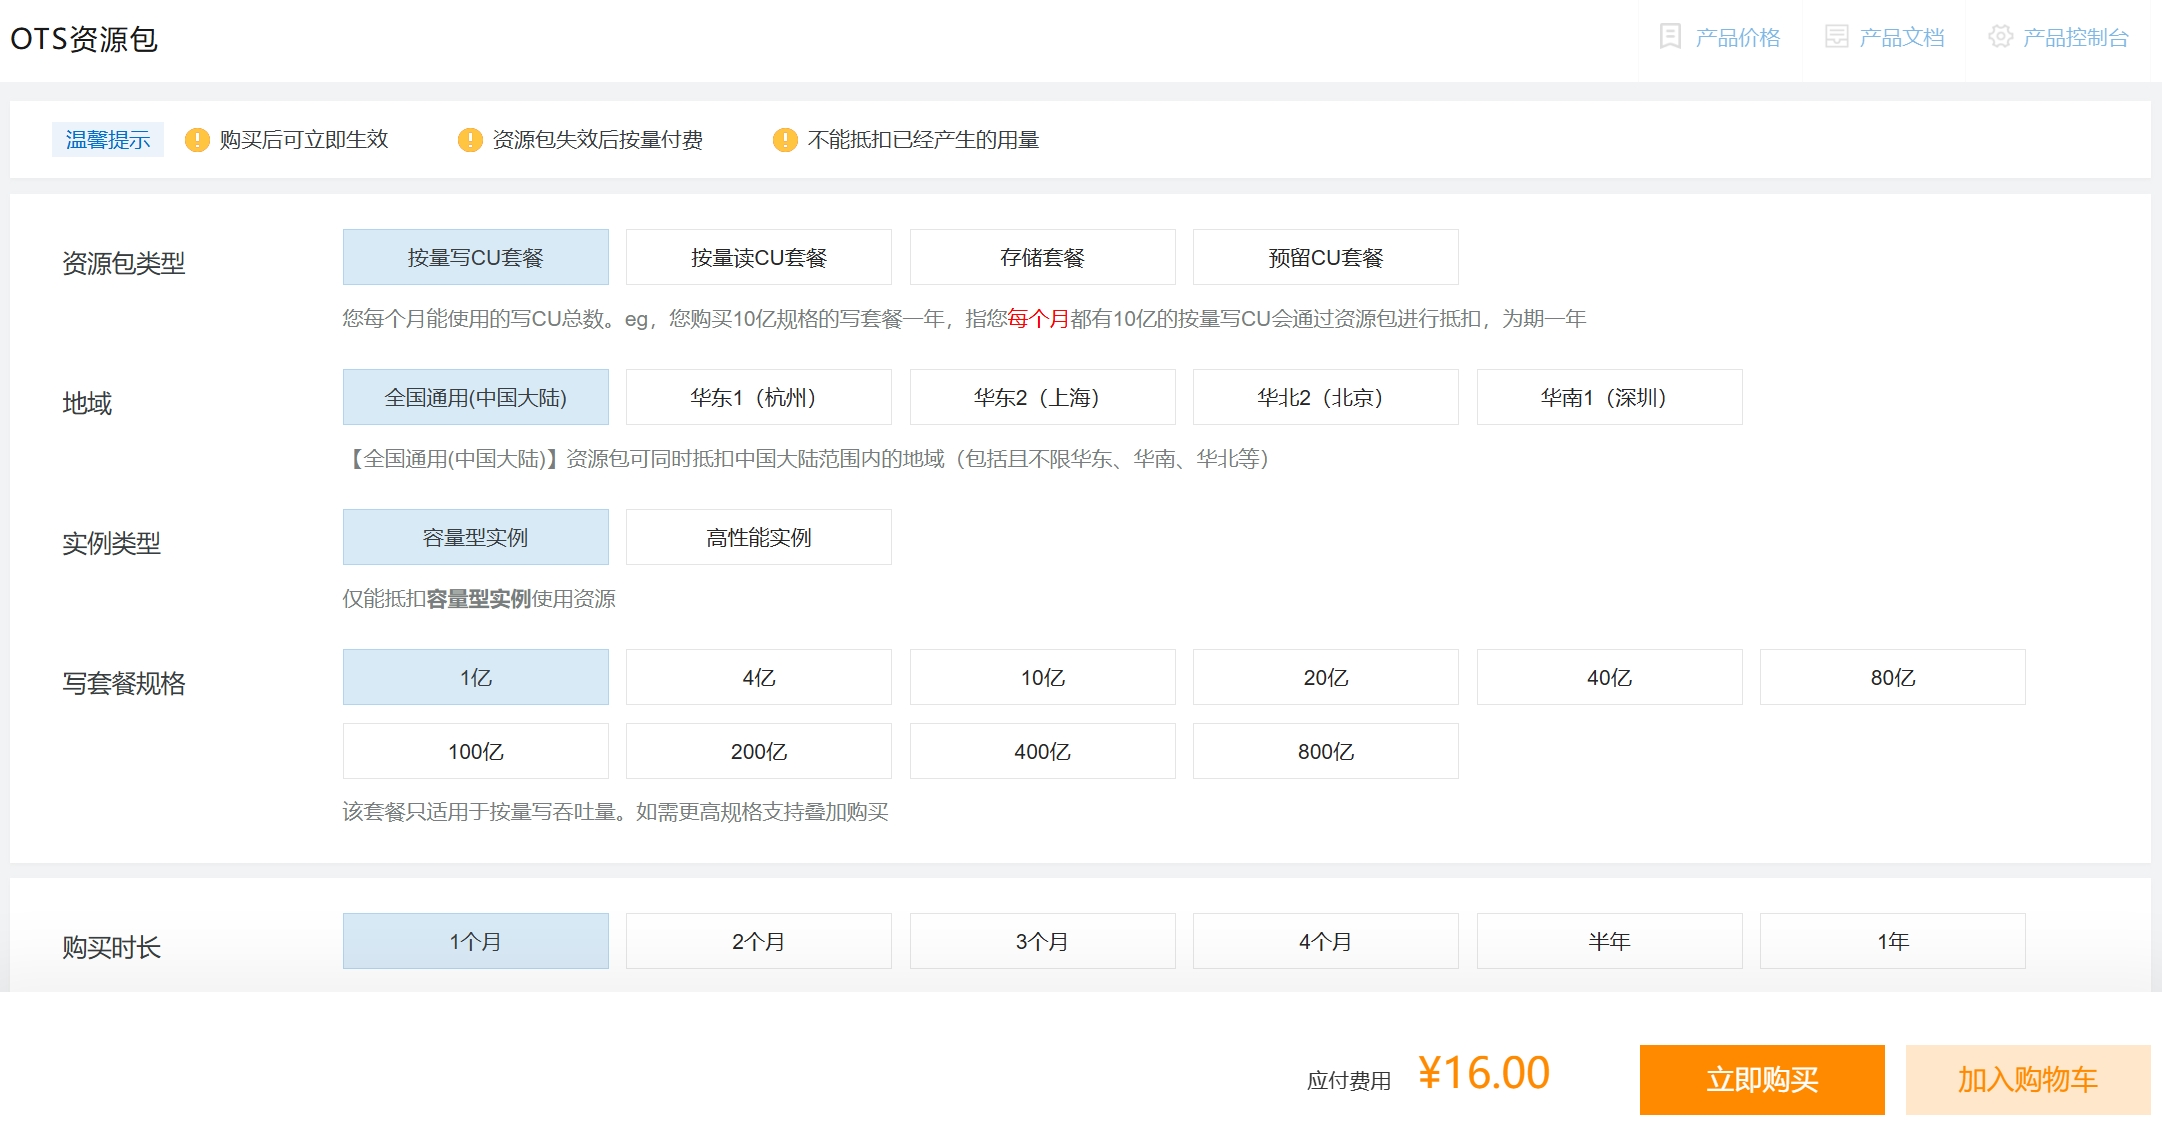Click the 购买时长 row label
2162x1135 pixels.
pyautogui.click(x=111, y=947)
